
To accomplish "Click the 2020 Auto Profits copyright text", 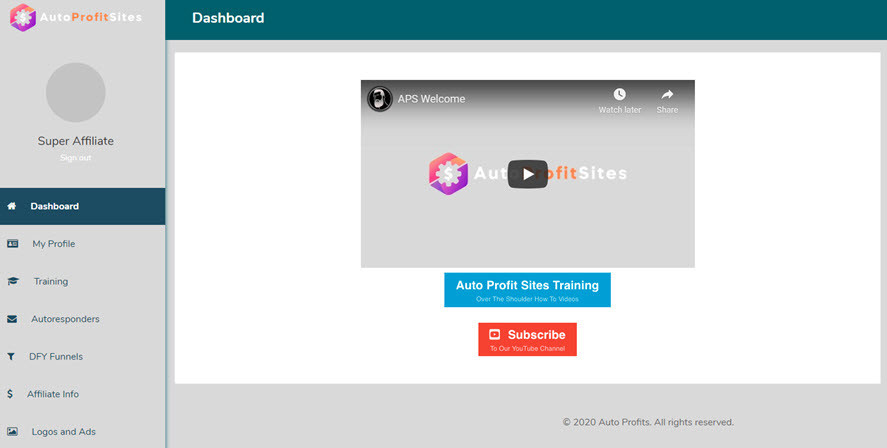I will 648,422.
